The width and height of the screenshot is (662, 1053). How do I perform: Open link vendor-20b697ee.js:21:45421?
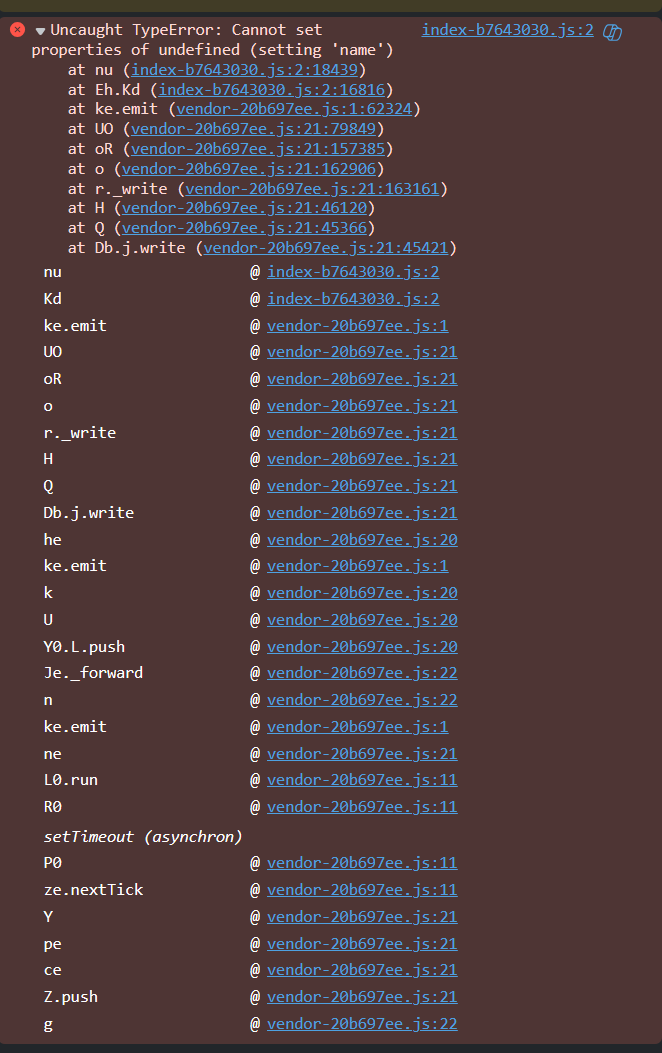point(326,248)
